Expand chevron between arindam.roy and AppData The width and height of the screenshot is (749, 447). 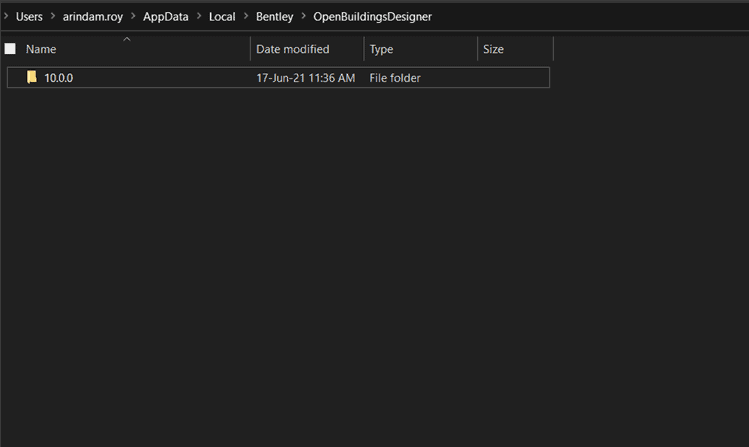pyautogui.click(x=133, y=17)
